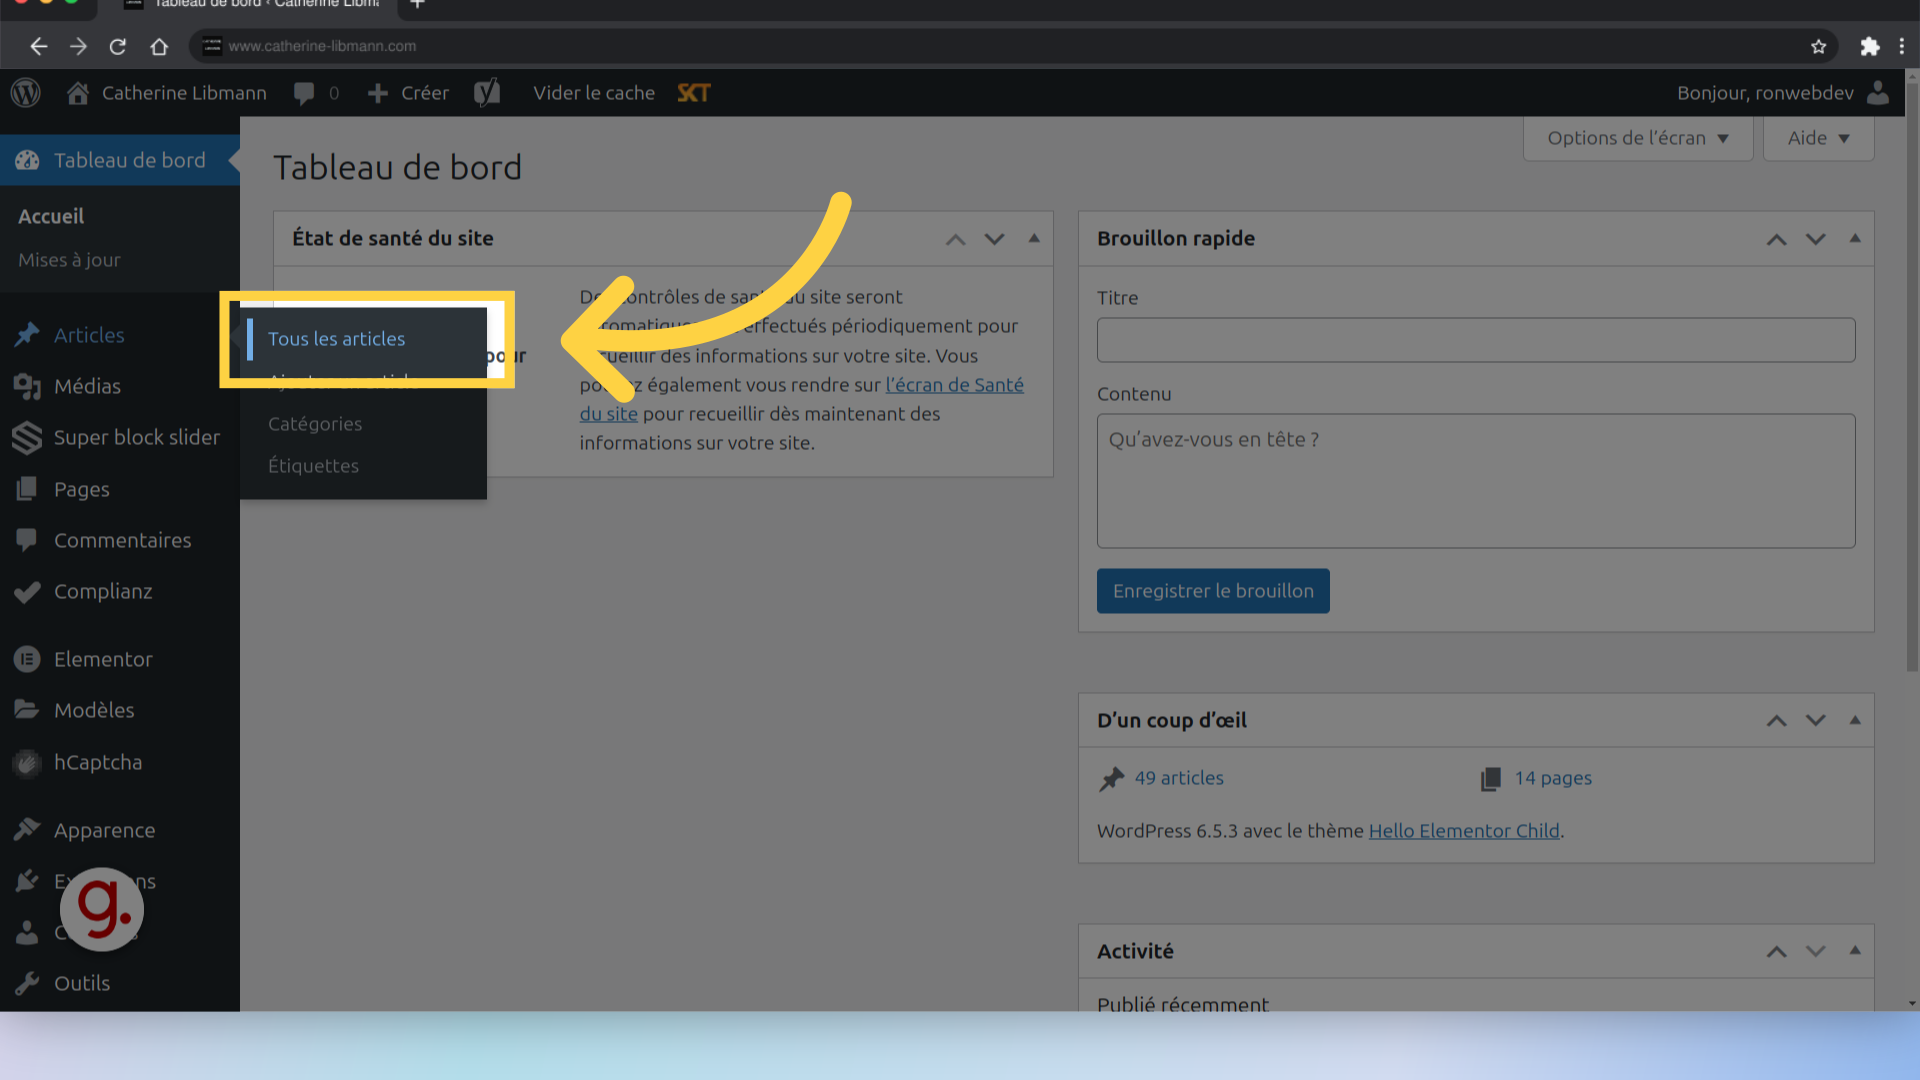Image resolution: width=1920 pixels, height=1080 pixels.
Task: Click the Elementor icon in sidebar
Action: [27, 659]
